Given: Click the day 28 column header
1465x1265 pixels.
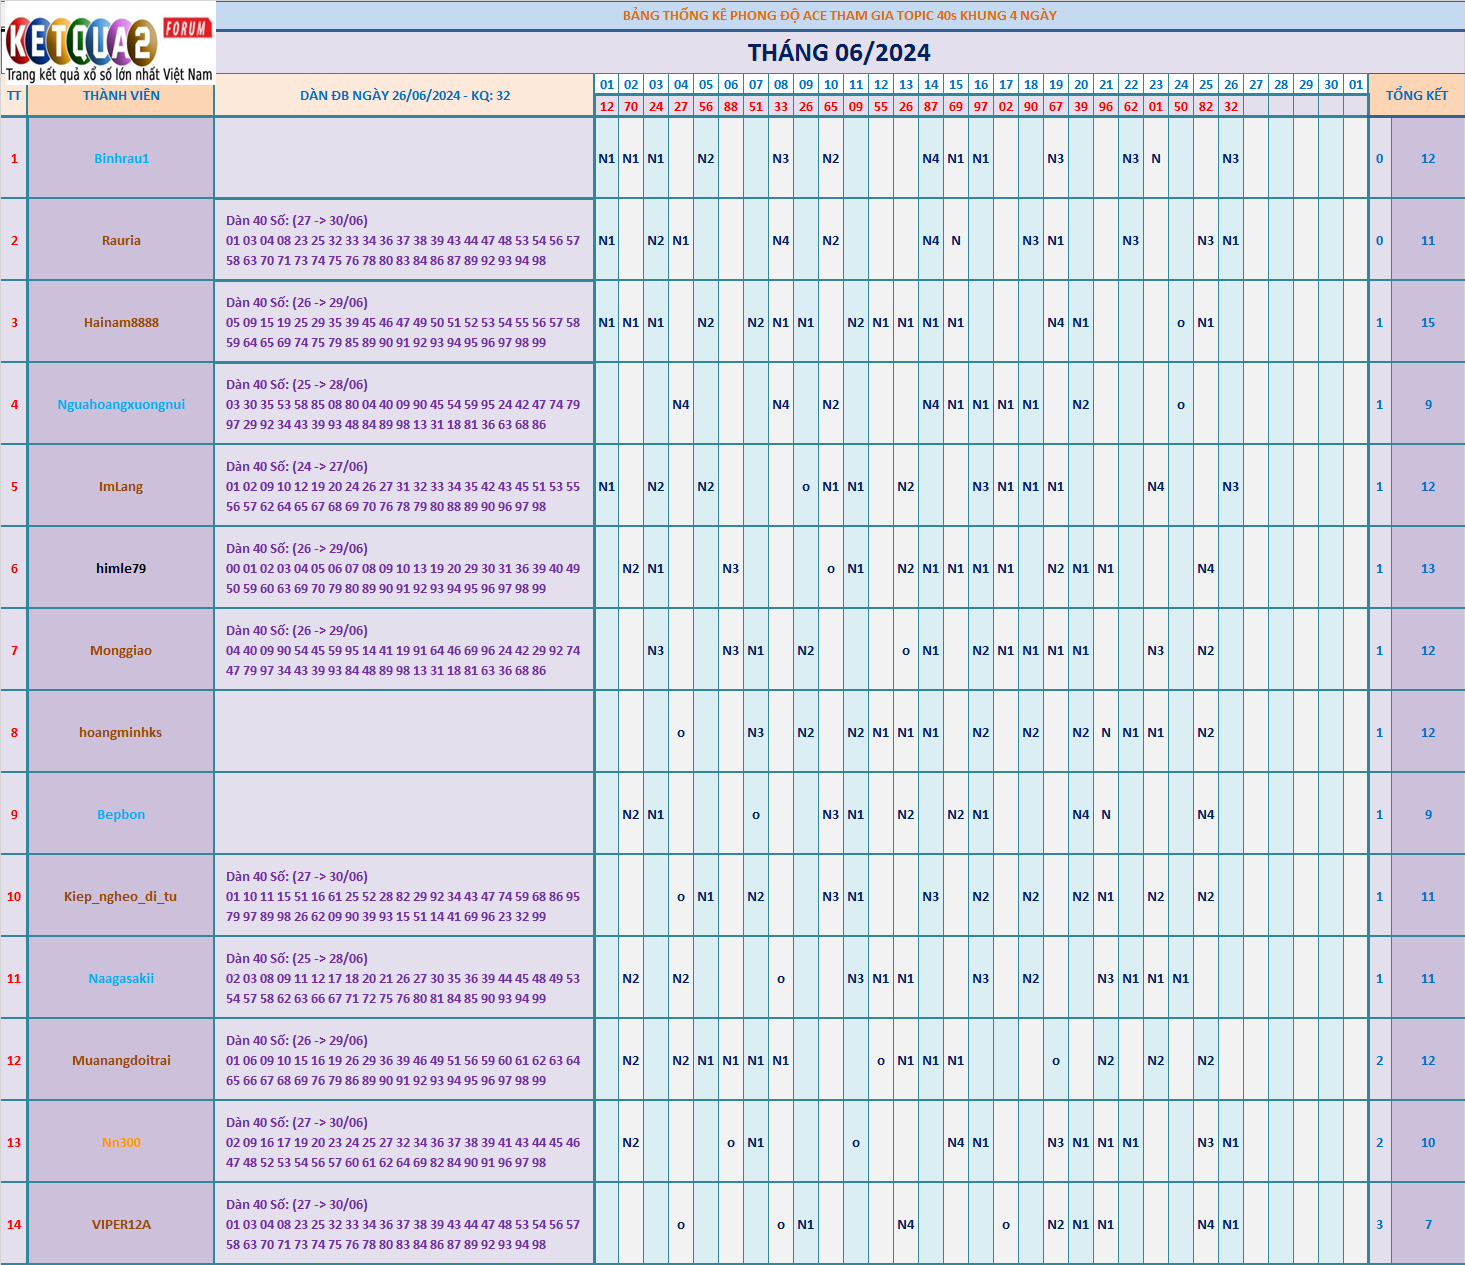Looking at the screenshot, I should 1281,85.
